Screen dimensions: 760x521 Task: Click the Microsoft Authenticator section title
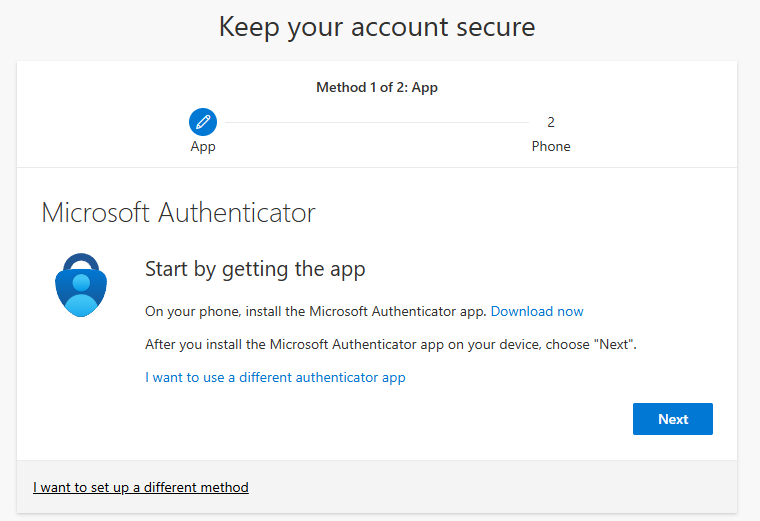click(x=178, y=212)
